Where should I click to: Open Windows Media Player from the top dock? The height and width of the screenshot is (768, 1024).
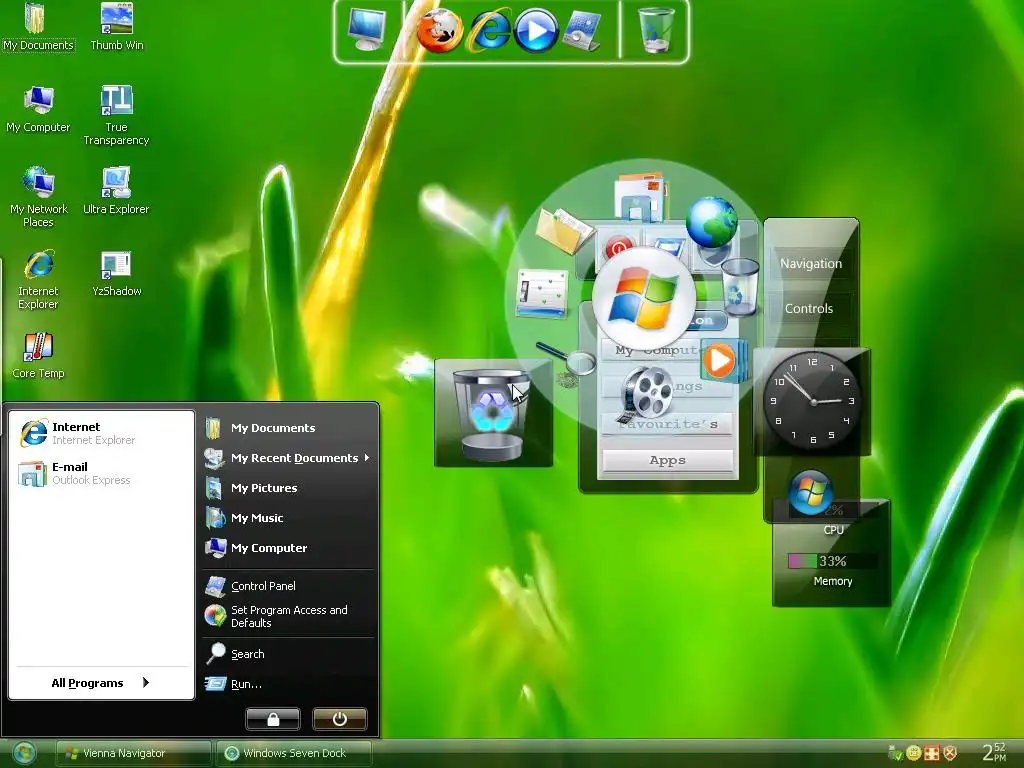point(536,31)
